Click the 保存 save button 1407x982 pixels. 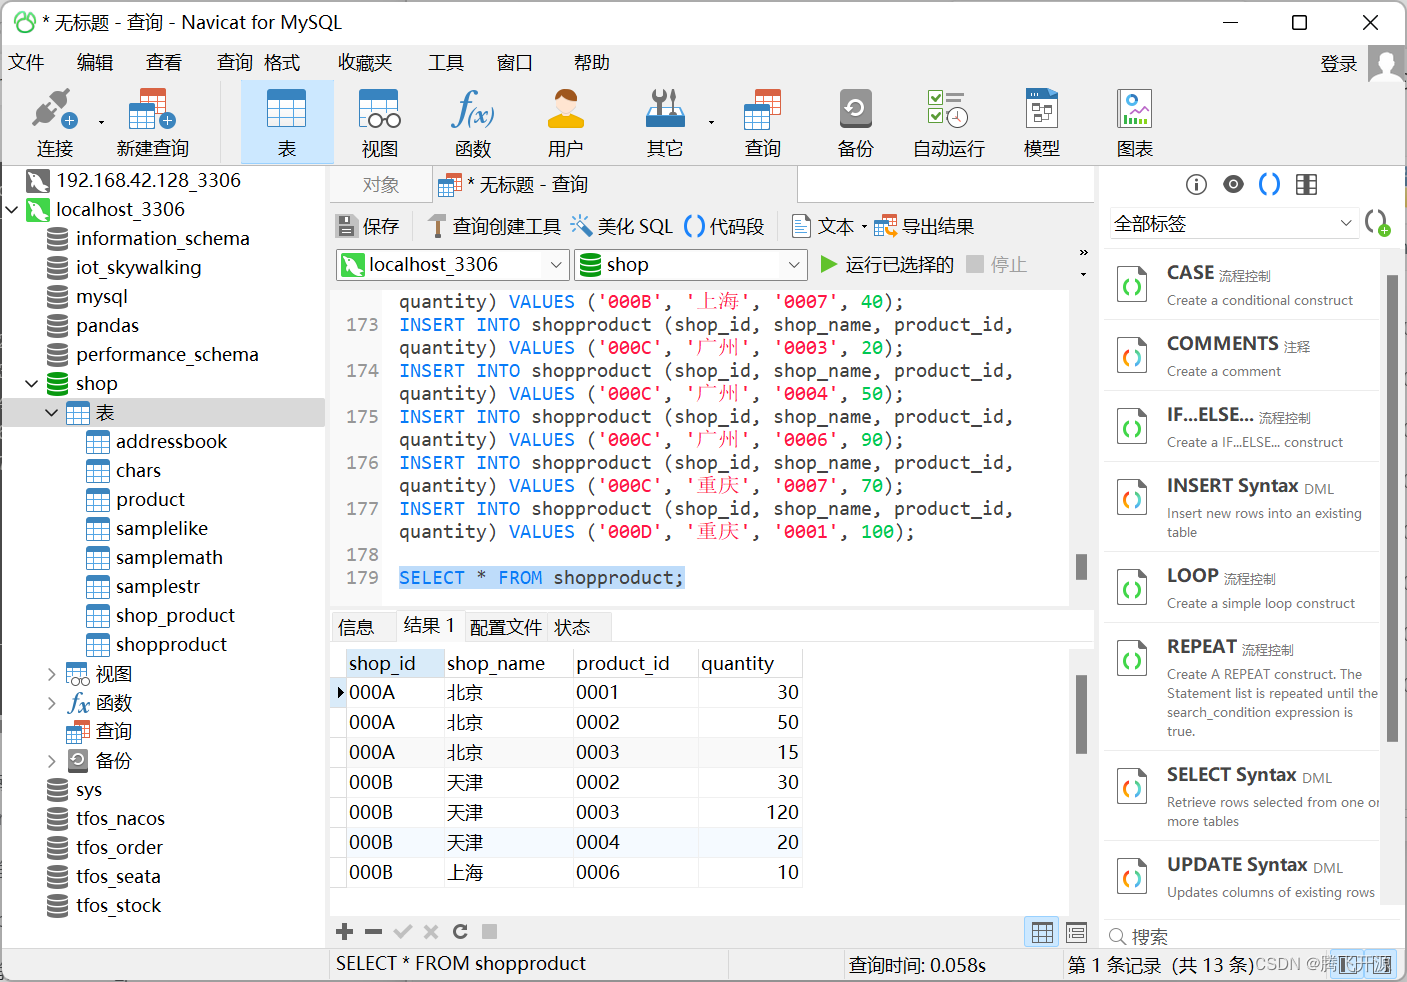[368, 226]
